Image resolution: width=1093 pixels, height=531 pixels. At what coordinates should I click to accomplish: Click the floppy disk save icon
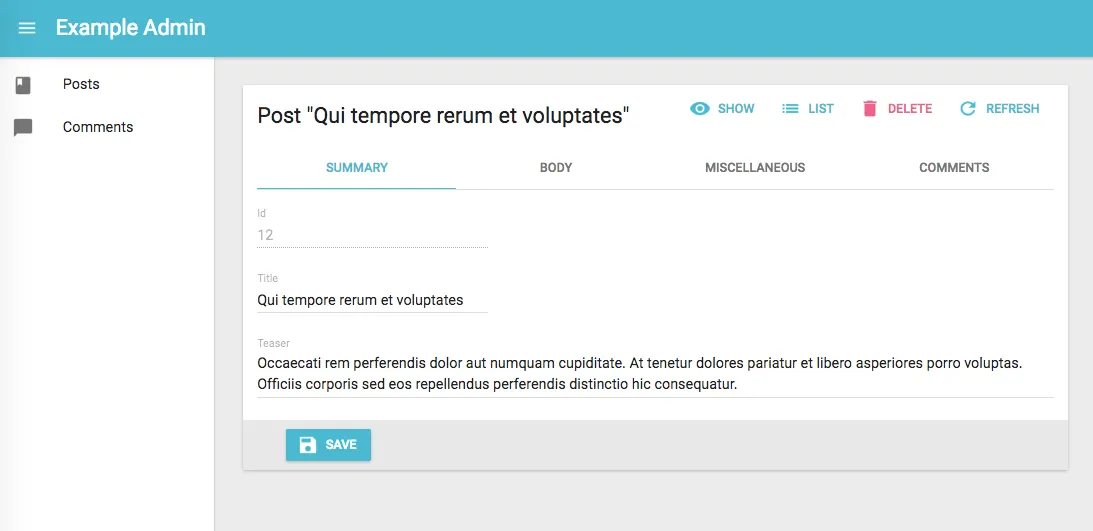click(x=308, y=445)
